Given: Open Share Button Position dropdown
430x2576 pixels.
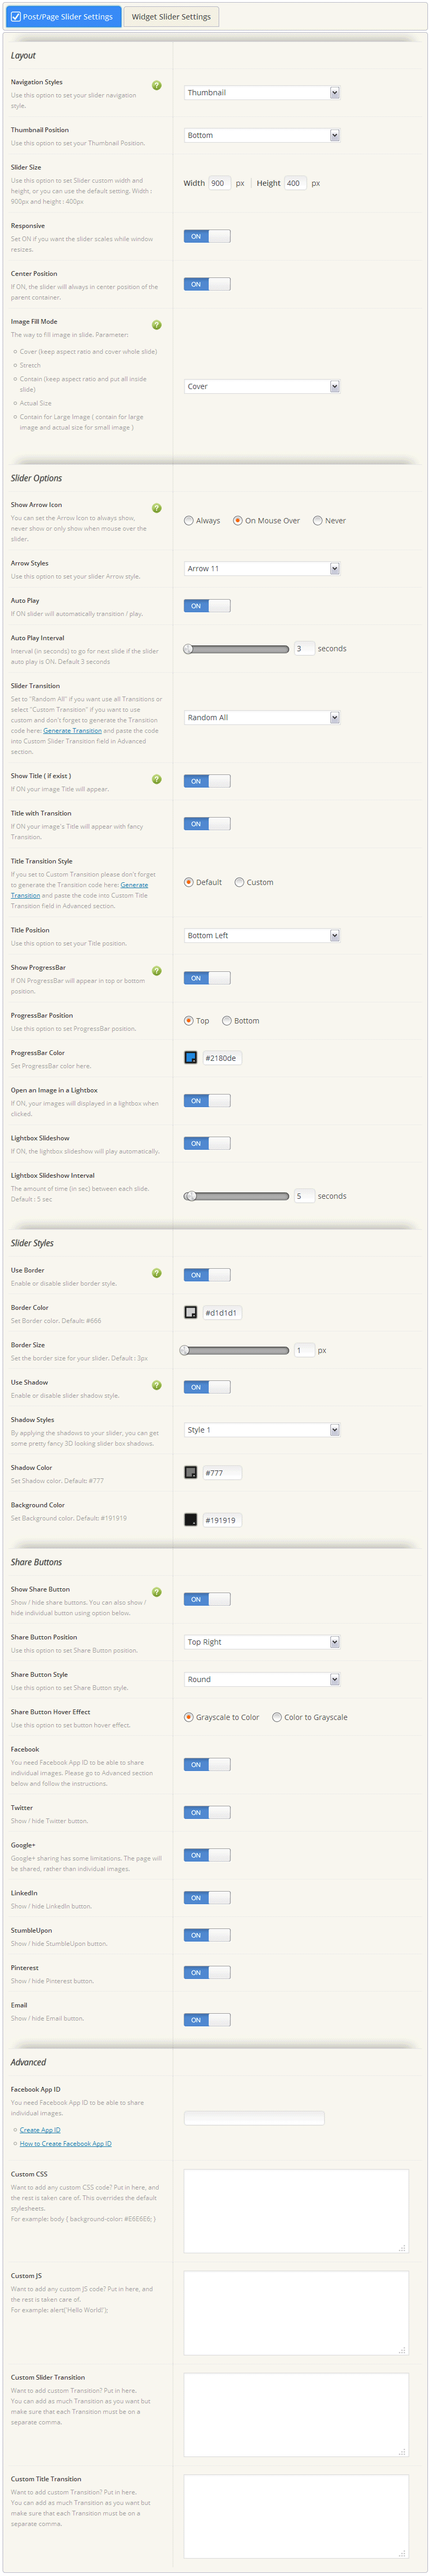Looking at the screenshot, I should pos(262,1642).
